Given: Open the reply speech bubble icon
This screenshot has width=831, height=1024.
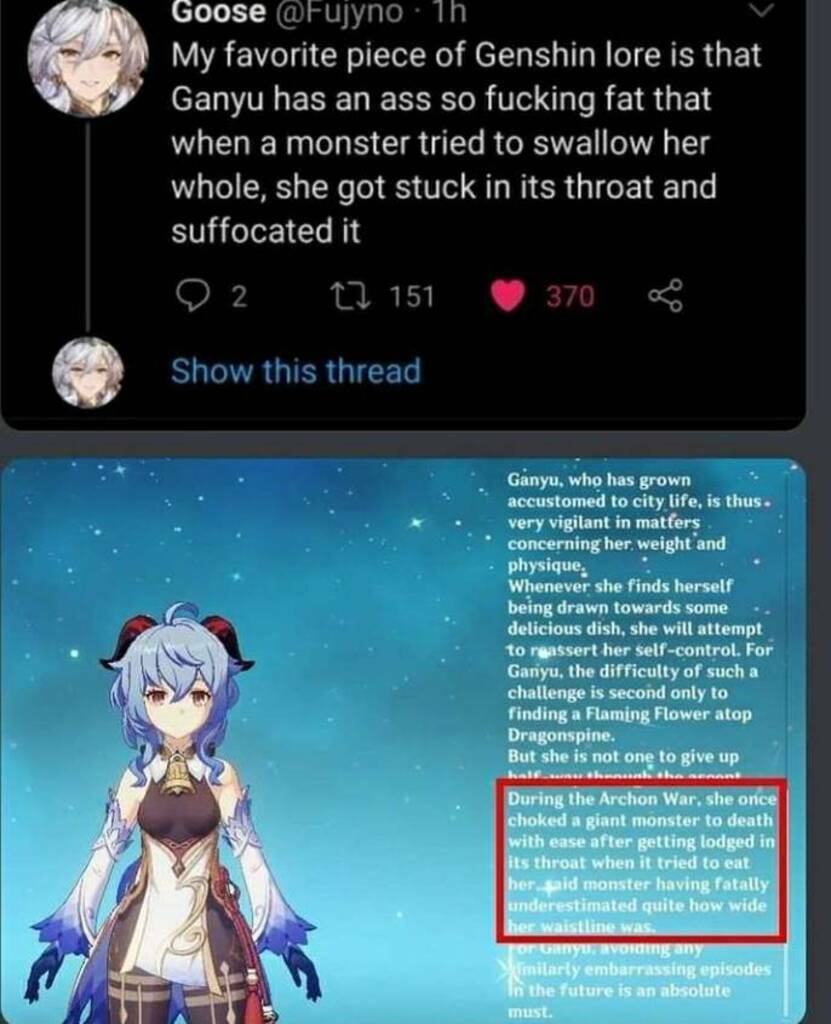Looking at the screenshot, I should (x=191, y=296).
